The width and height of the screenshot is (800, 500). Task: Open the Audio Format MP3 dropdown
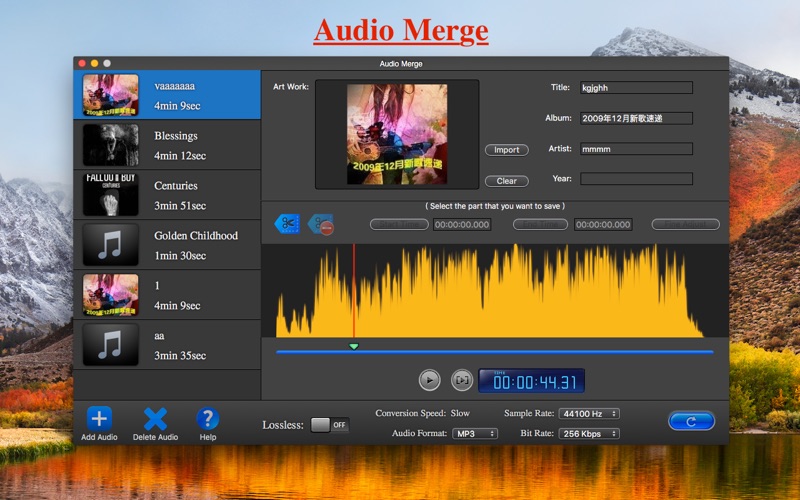click(475, 434)
